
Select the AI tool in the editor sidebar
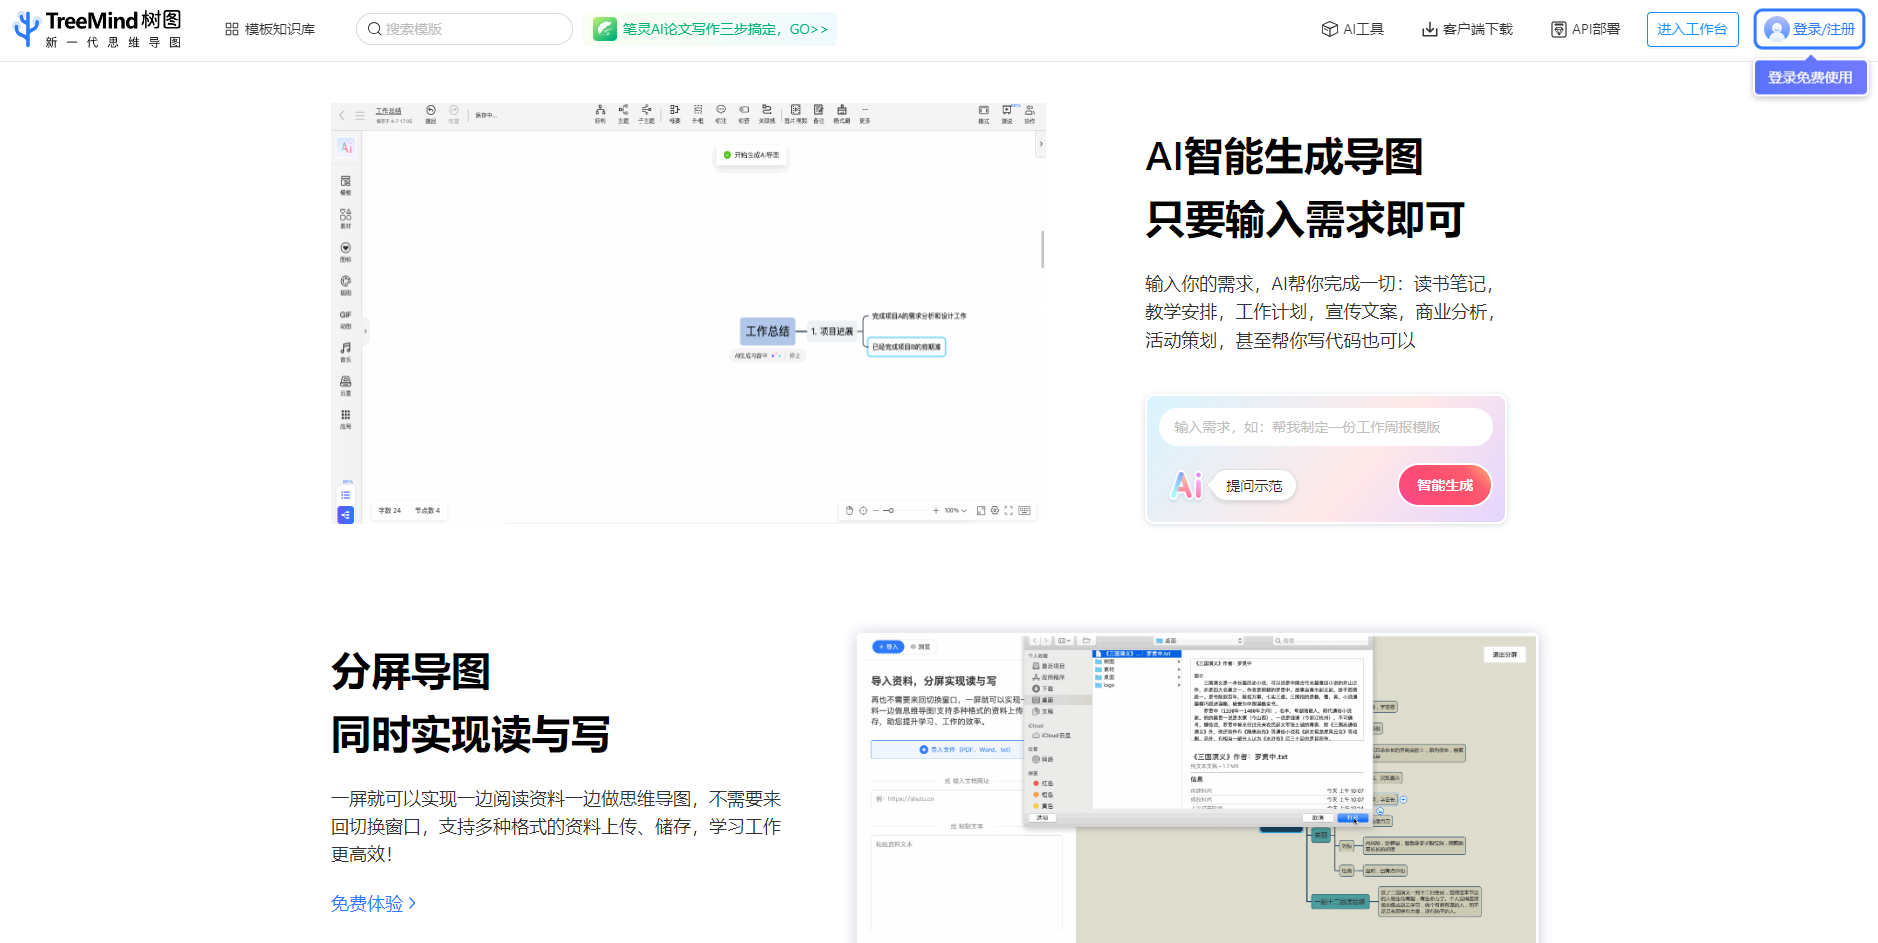tap(346, 147)
